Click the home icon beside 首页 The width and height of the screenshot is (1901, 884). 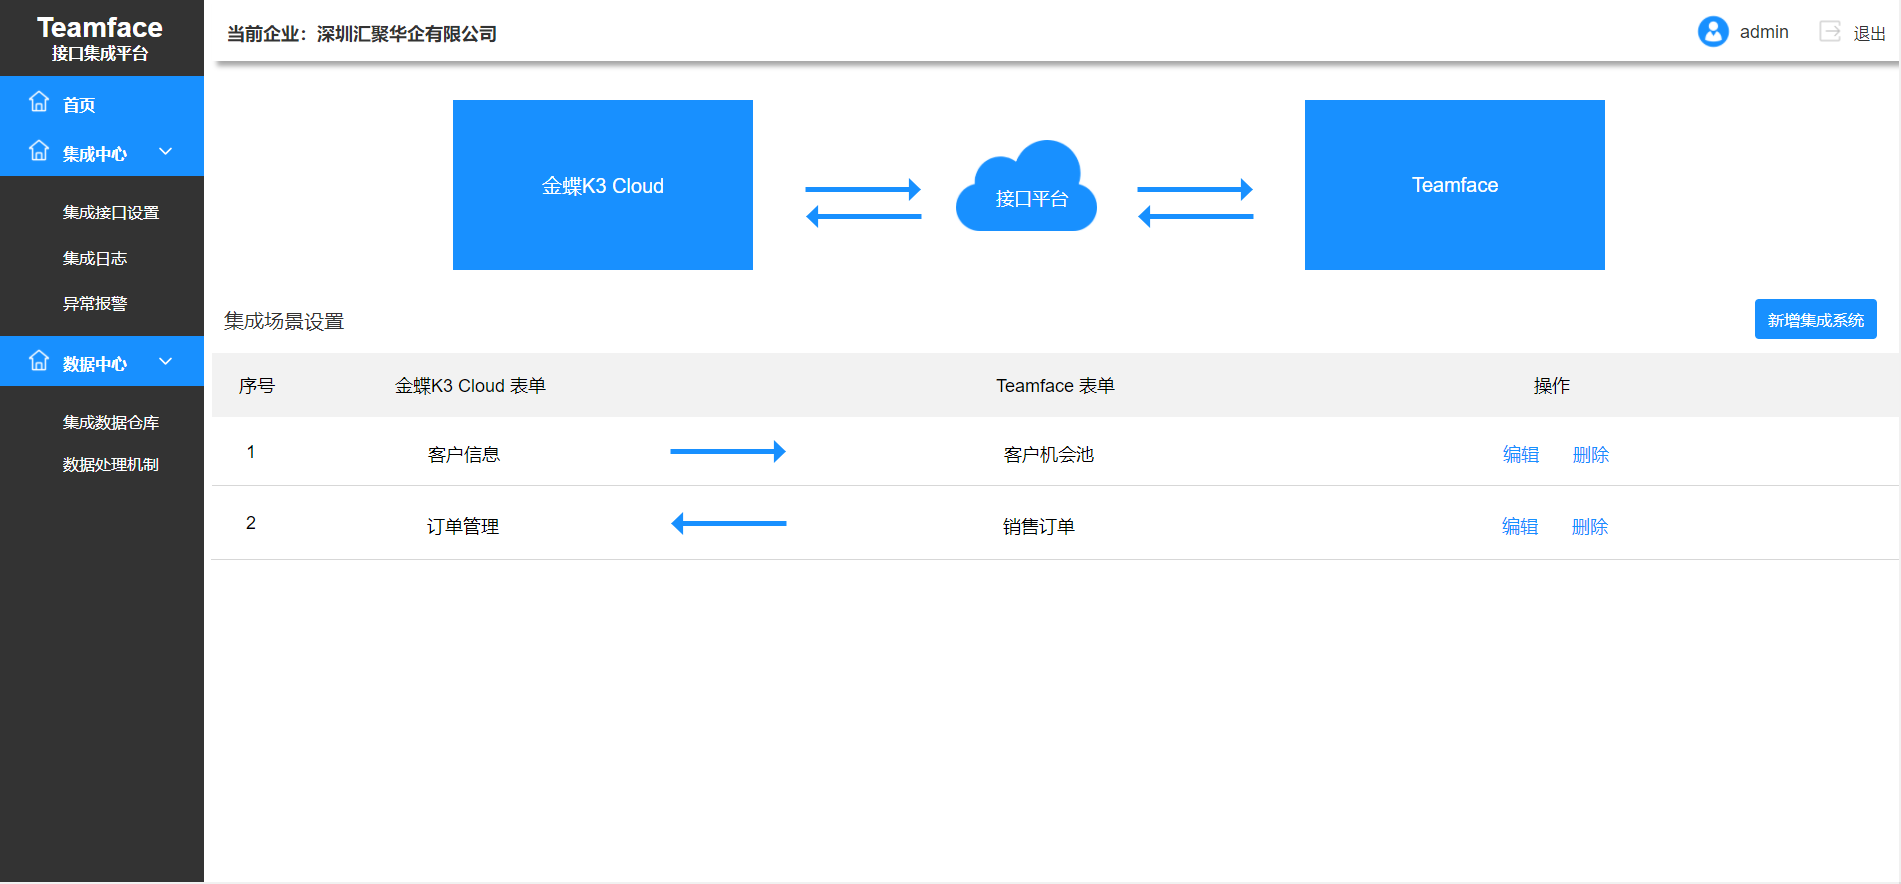39,102
